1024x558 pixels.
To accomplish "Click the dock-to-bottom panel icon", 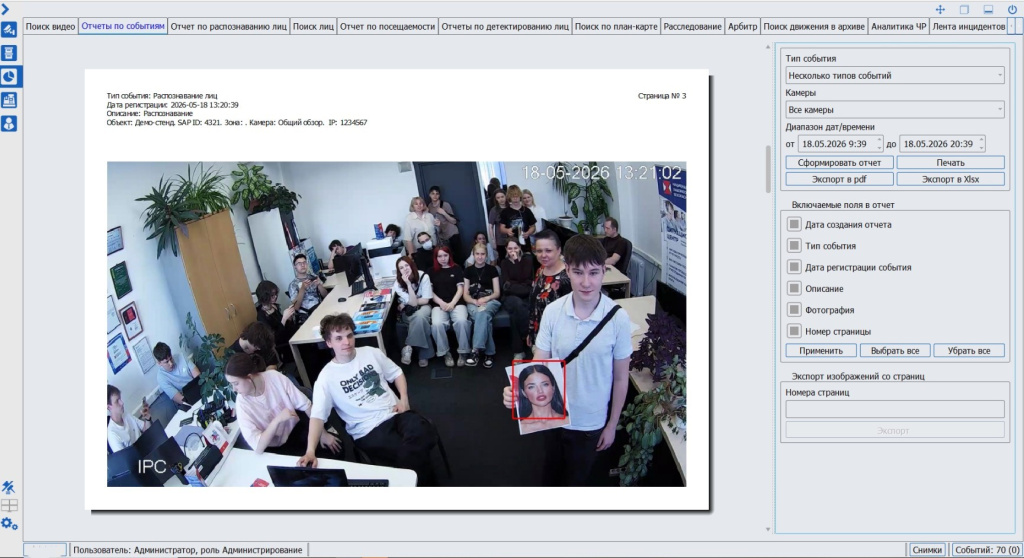I will click(988, 9).
